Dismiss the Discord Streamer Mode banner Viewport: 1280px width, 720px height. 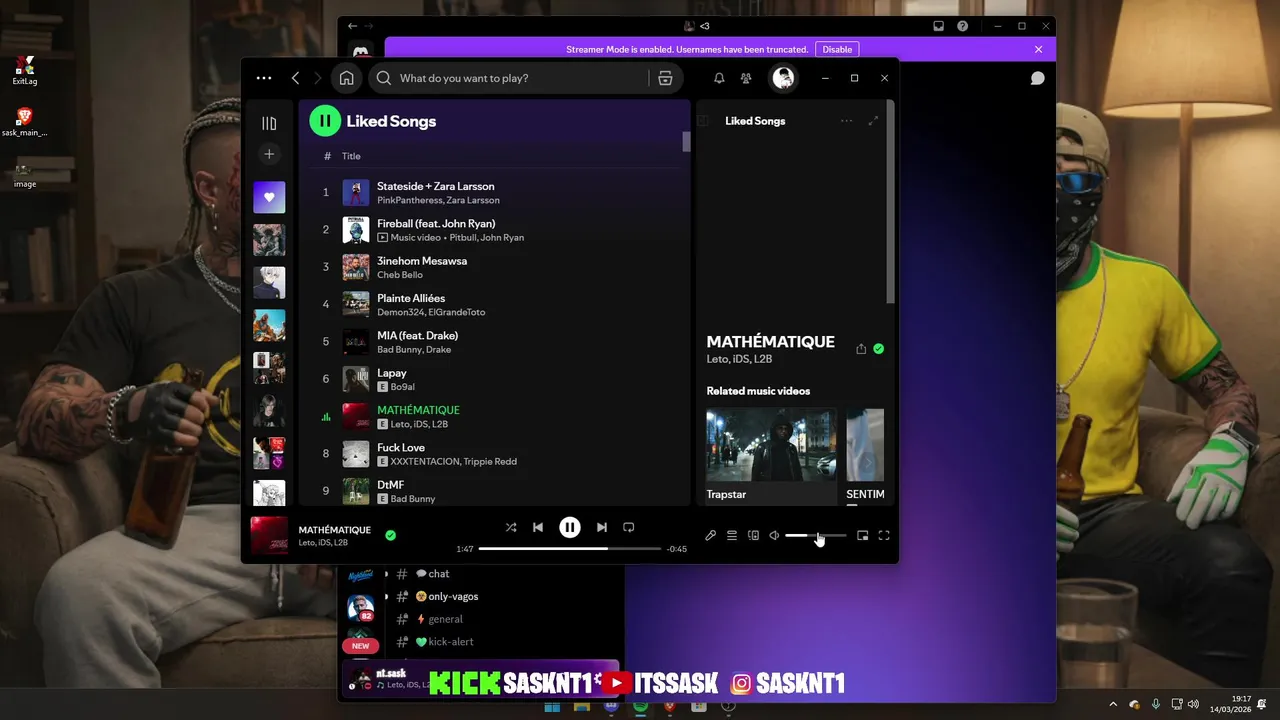[x=1038, y=49]
